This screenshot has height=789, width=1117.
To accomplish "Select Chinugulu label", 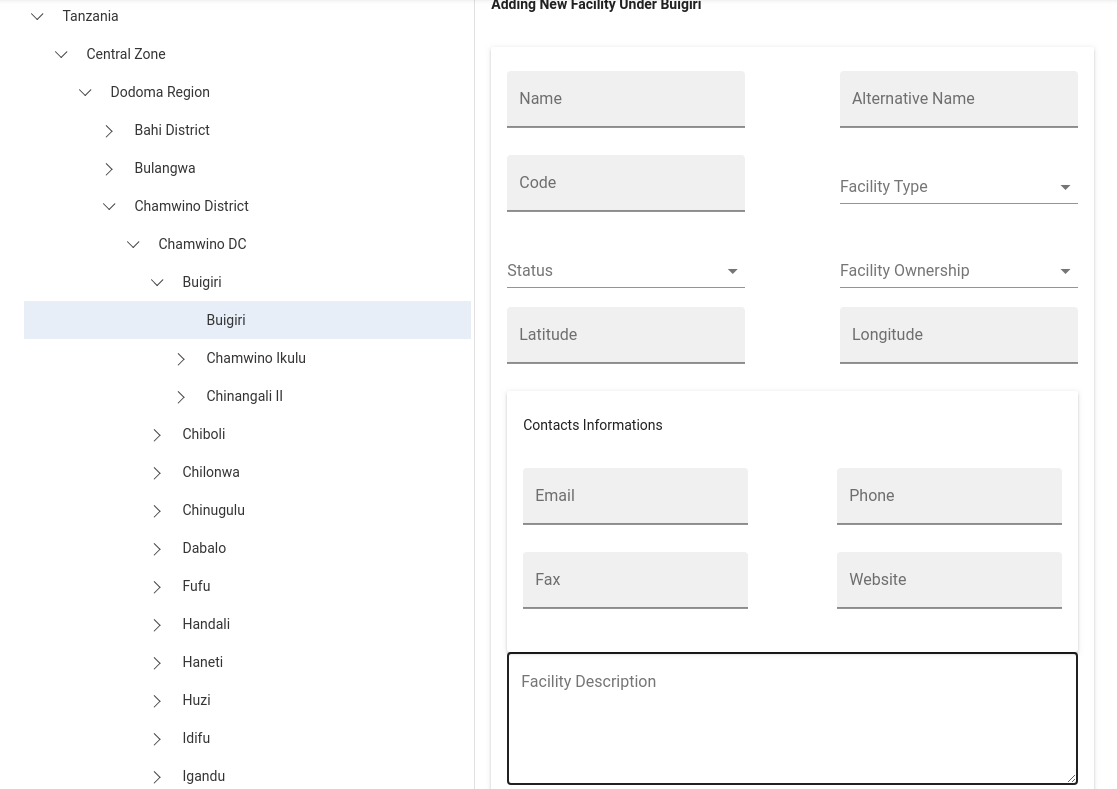I will tap(214, 510).
